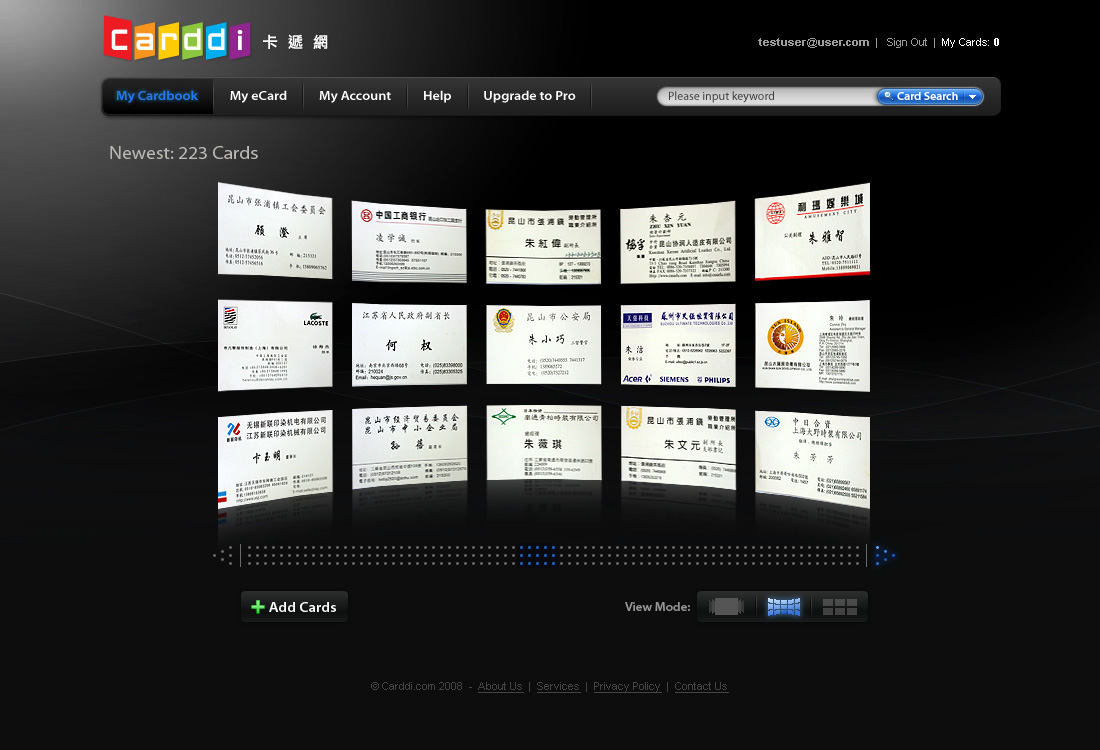Open the Acer Siemens Philips card thumbnail
Screen dimensions: 1100x750
[678, 345]
